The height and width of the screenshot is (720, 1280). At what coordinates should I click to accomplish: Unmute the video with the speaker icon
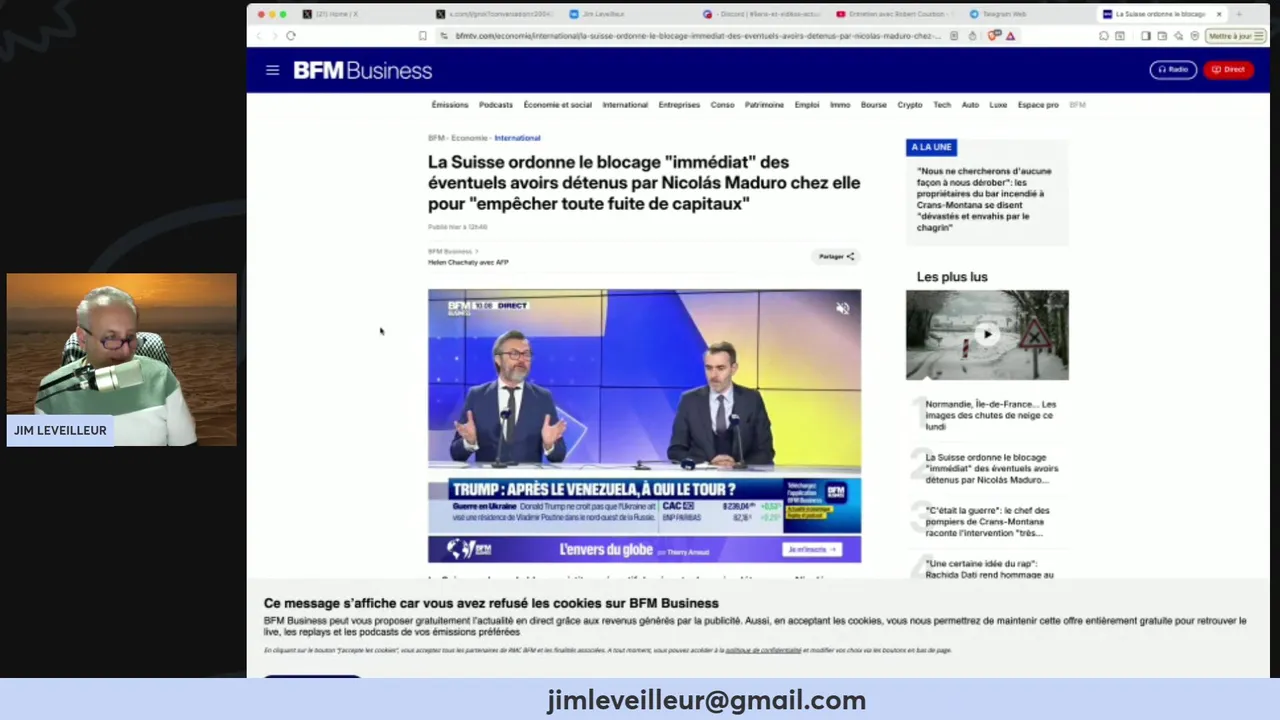pos(842,309)
